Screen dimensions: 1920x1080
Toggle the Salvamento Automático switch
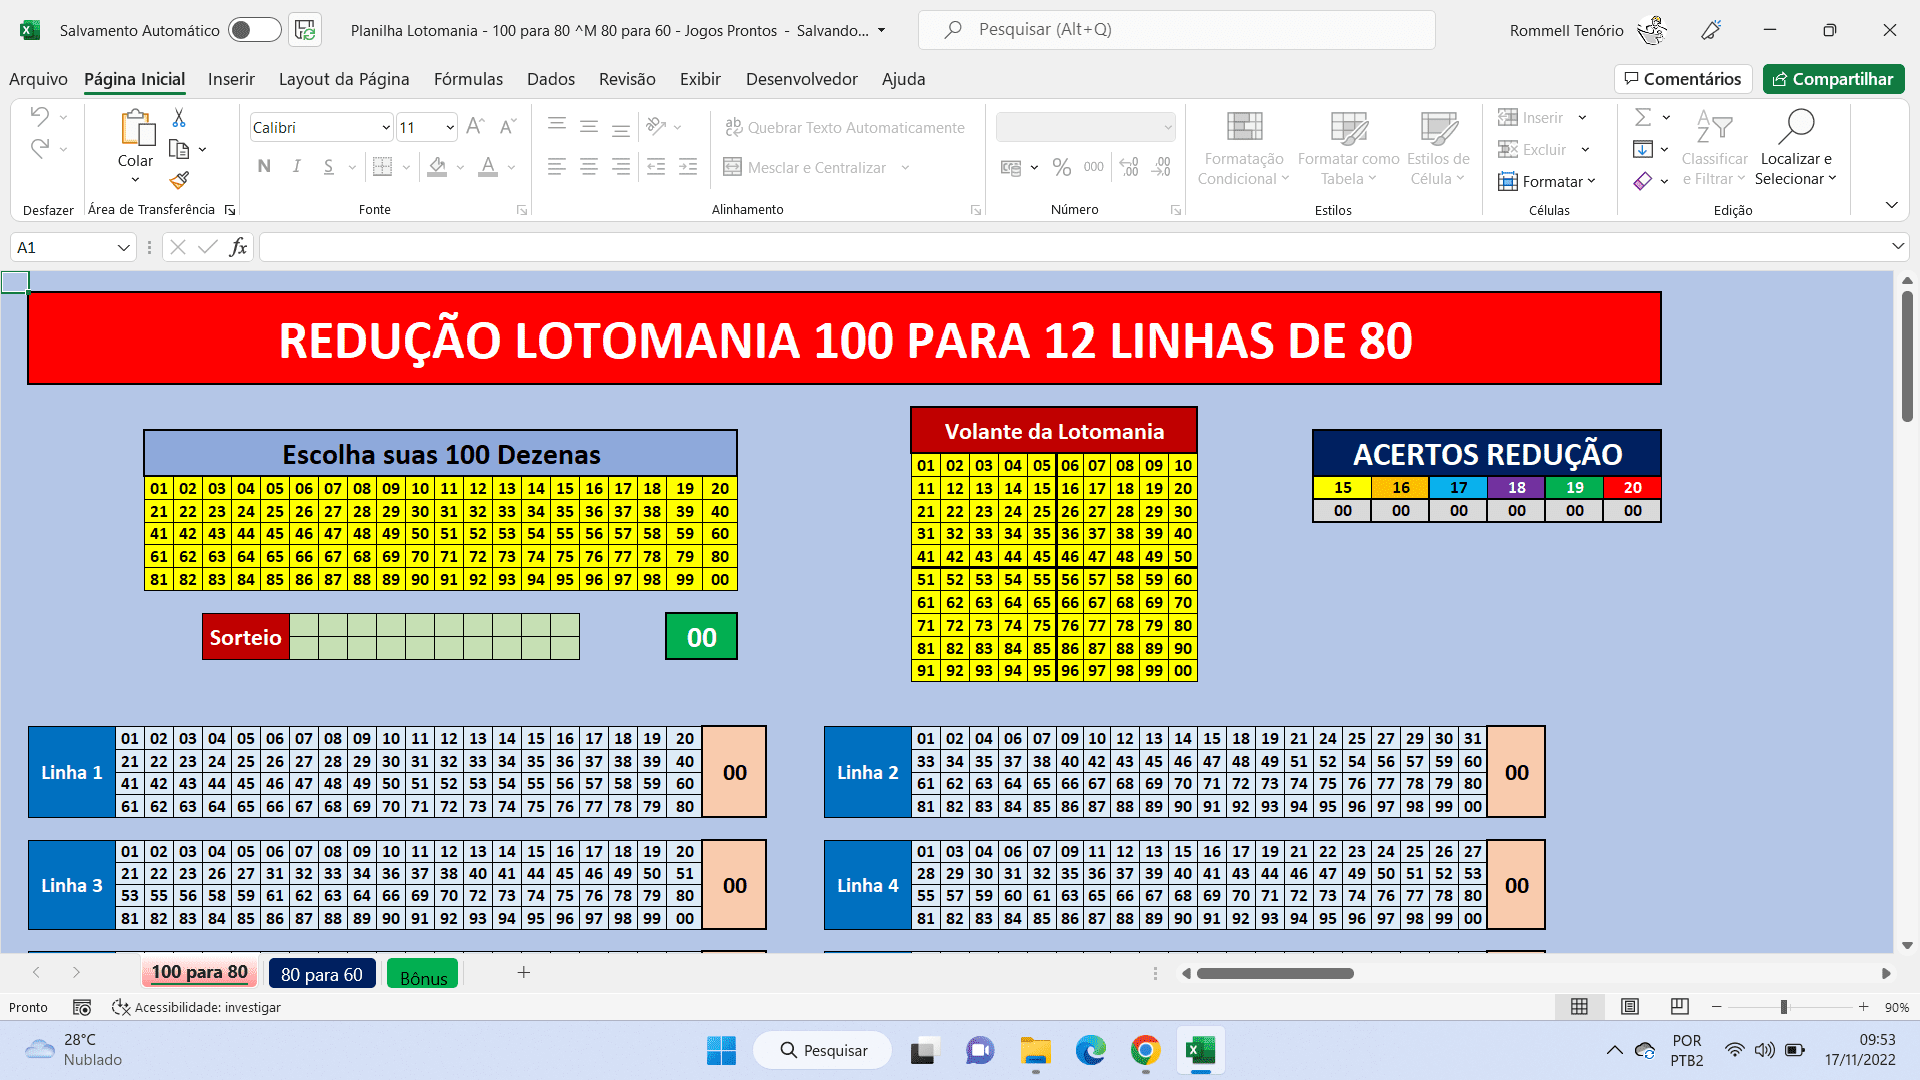254,30
